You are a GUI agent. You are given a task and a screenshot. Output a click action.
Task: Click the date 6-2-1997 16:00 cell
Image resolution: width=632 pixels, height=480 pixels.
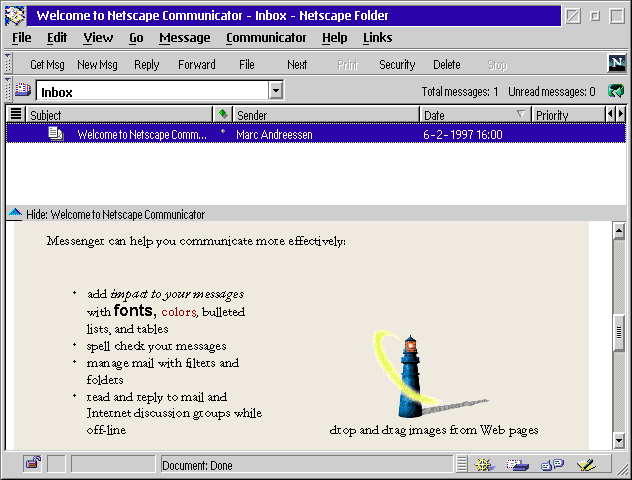462,135
